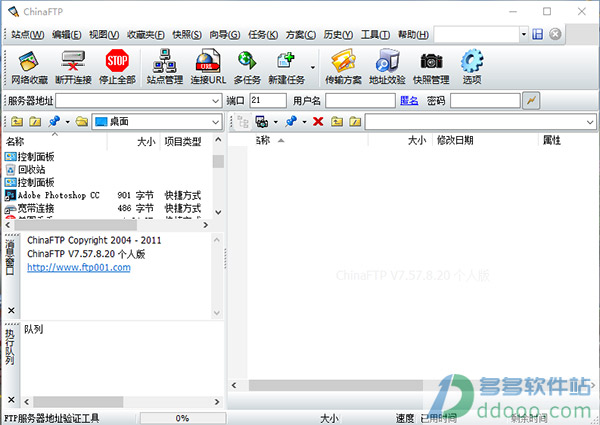
Task: Select the 回收站 item
Action: pyautogui.click(x=26, y=169)
